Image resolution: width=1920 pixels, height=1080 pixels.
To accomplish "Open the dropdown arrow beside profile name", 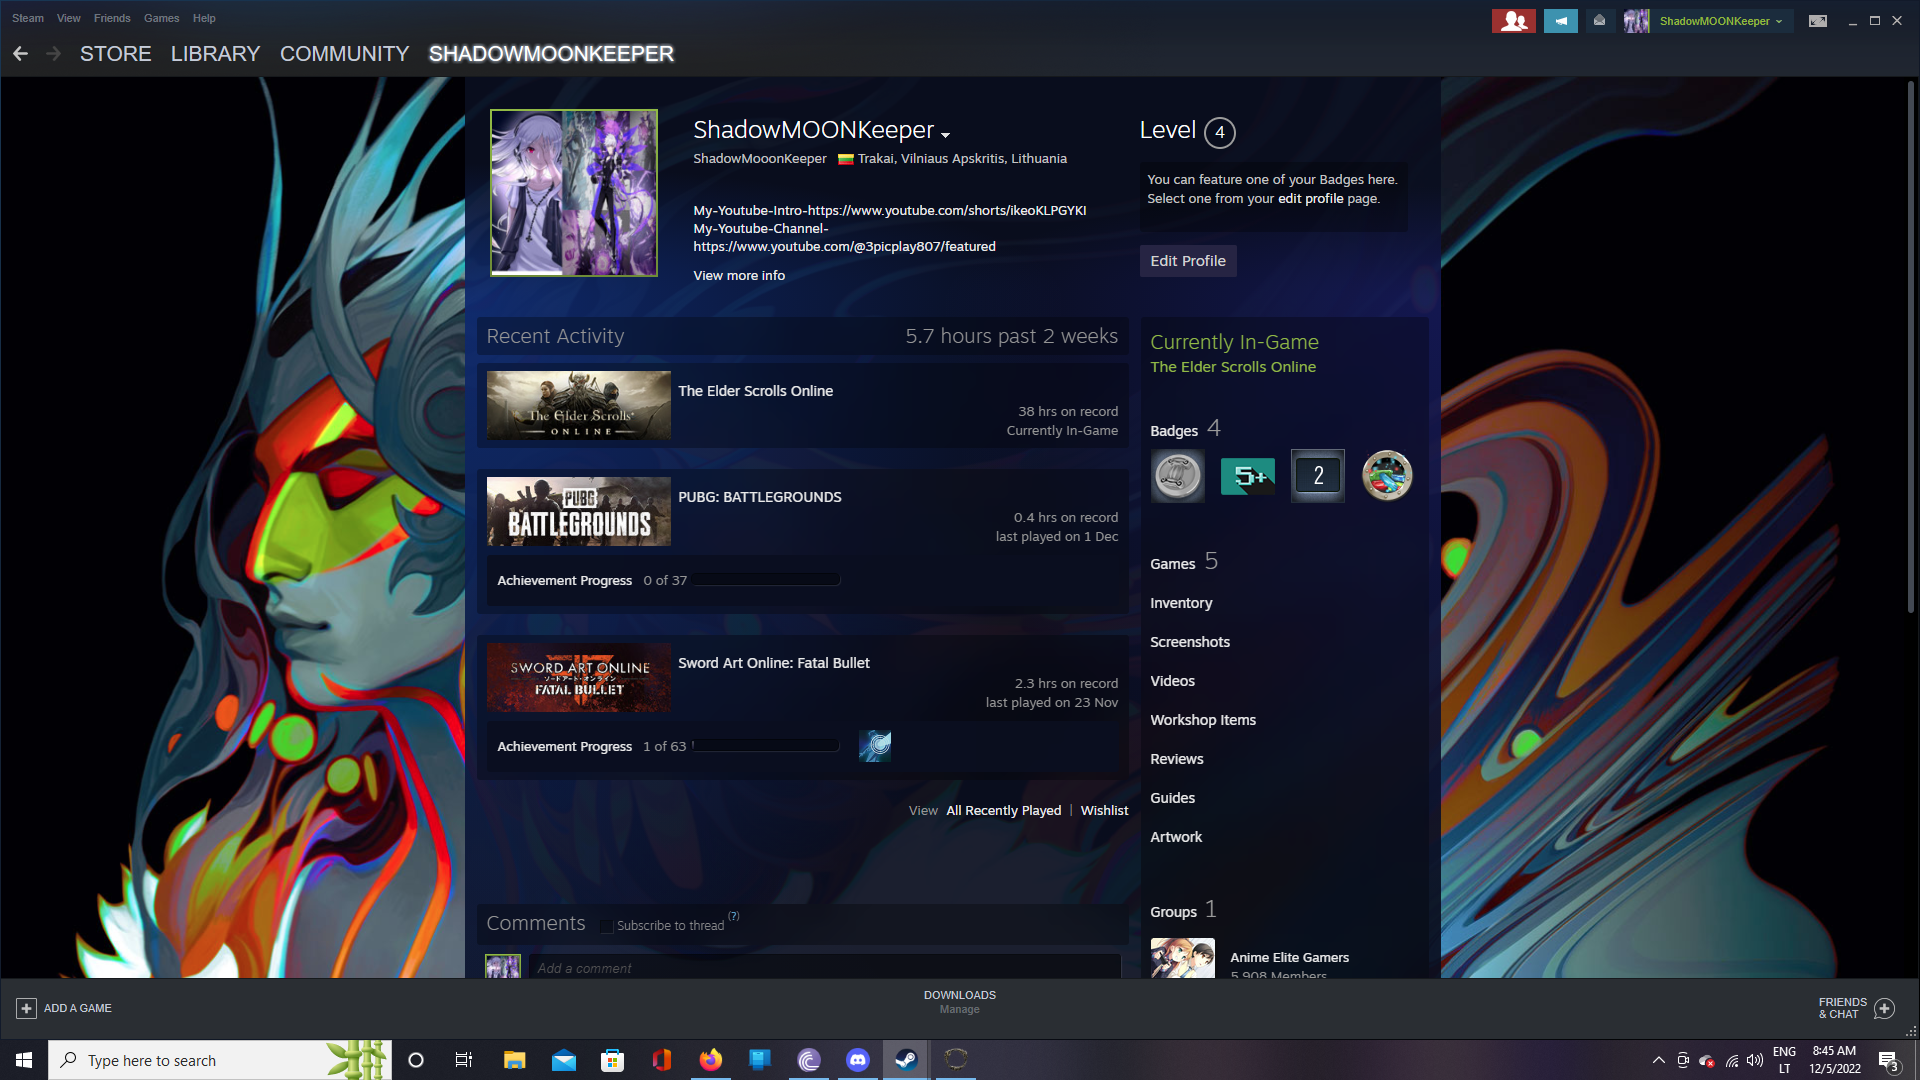I will 945,135.
